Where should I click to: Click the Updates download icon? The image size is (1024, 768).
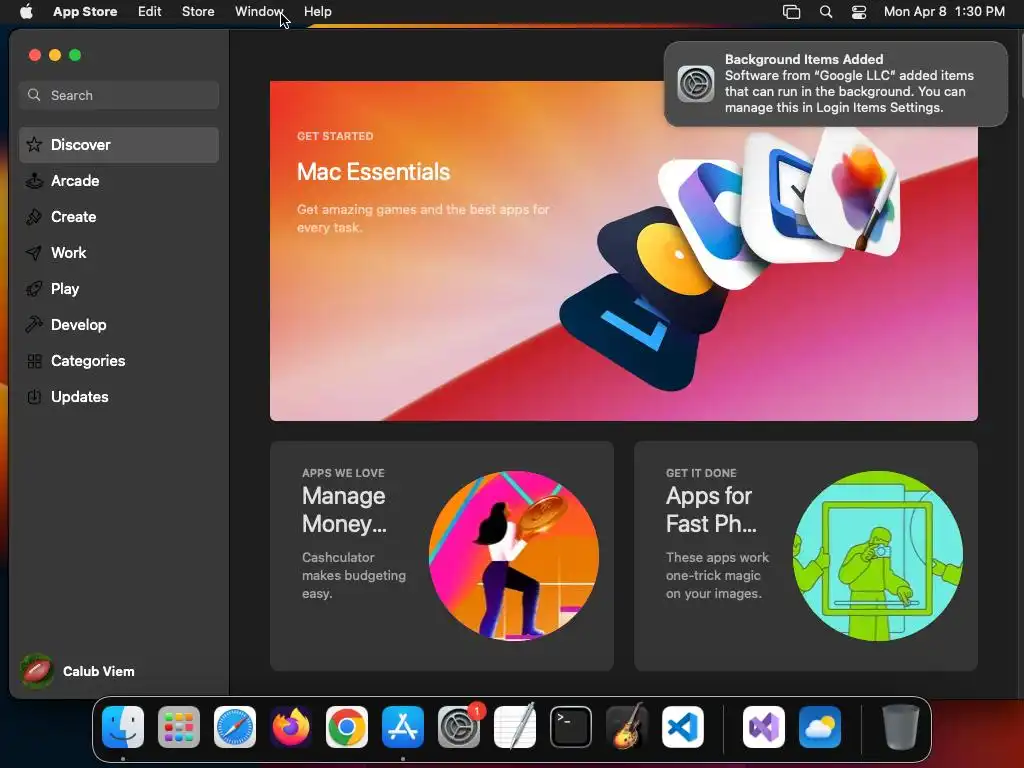(34, 396)
